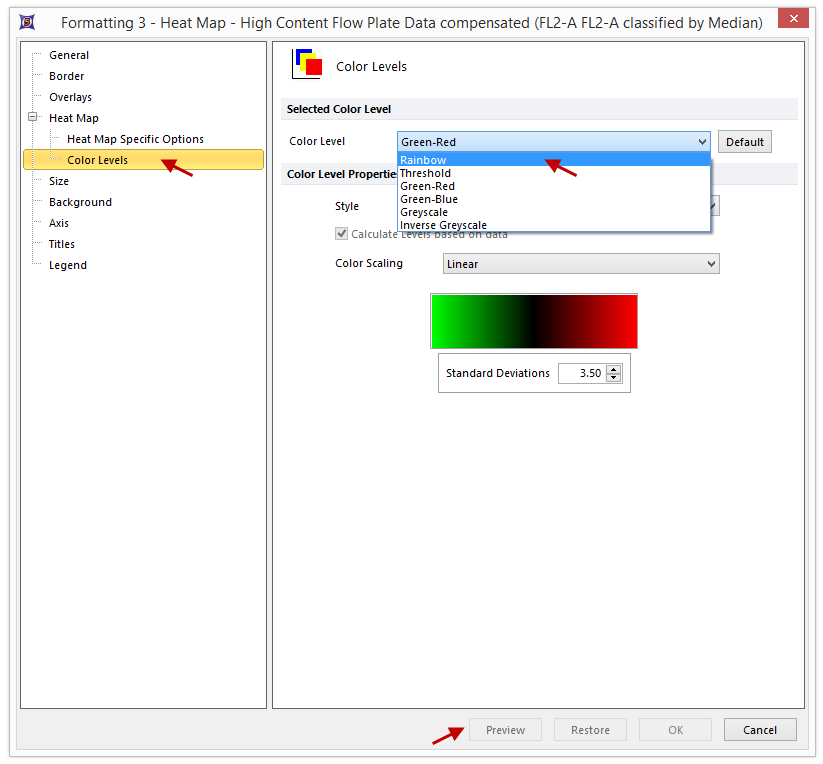The height and width of the screenshot is (764, 823).
Task: Select Rainbow from the color level list
Action: [x=424, y=160]
